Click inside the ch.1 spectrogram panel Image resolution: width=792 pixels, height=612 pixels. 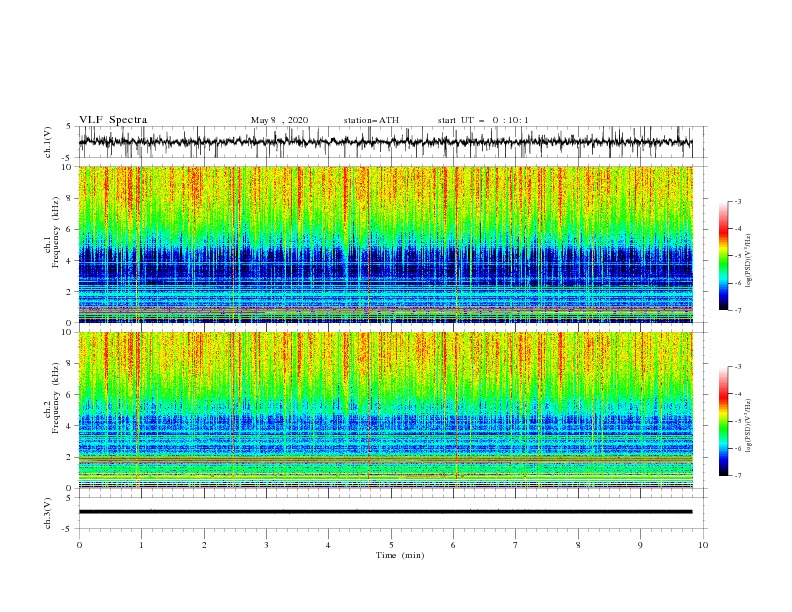coord(385,244)
